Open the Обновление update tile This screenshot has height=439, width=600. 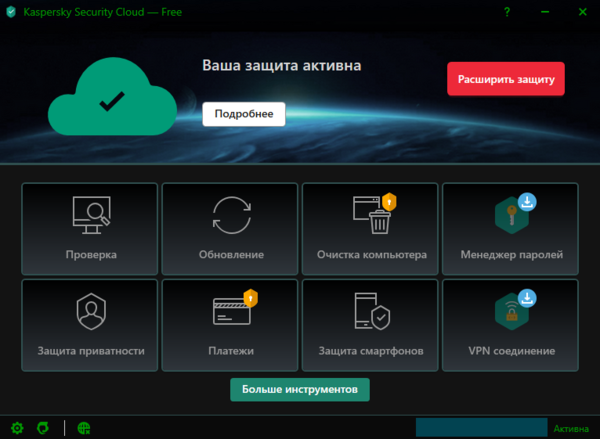click(230, 229)
